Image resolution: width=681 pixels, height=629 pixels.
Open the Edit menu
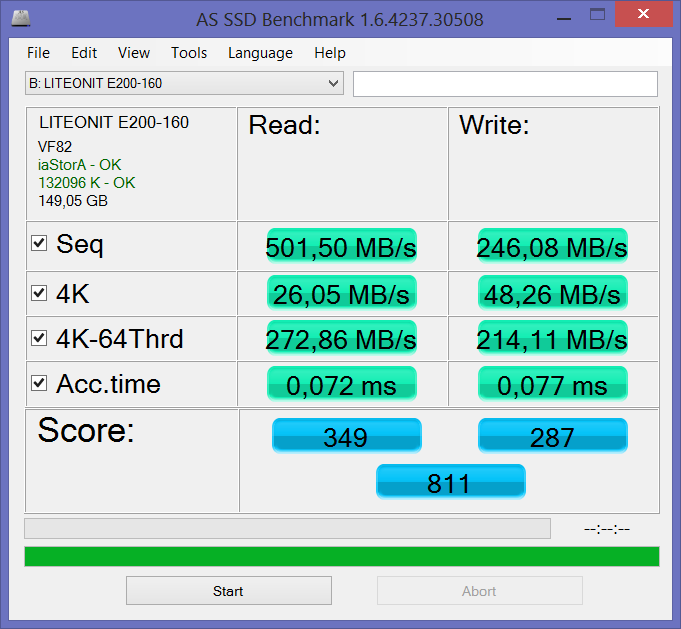click(x=84, y=53)
